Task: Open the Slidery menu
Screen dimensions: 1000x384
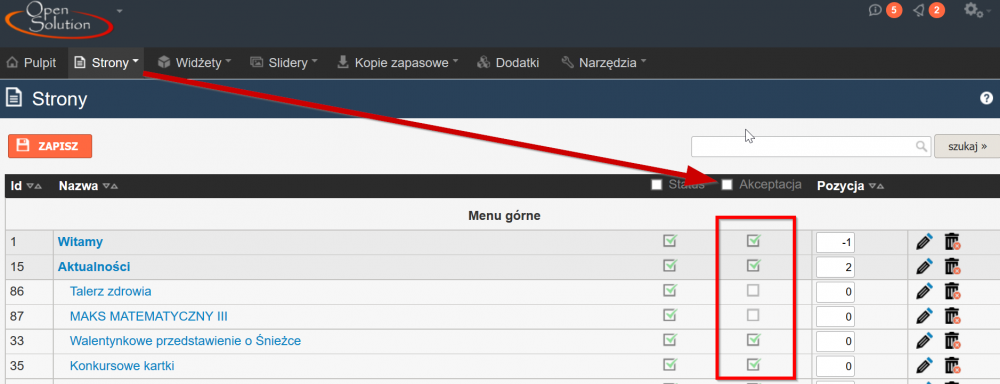Action: coord(283,63)
